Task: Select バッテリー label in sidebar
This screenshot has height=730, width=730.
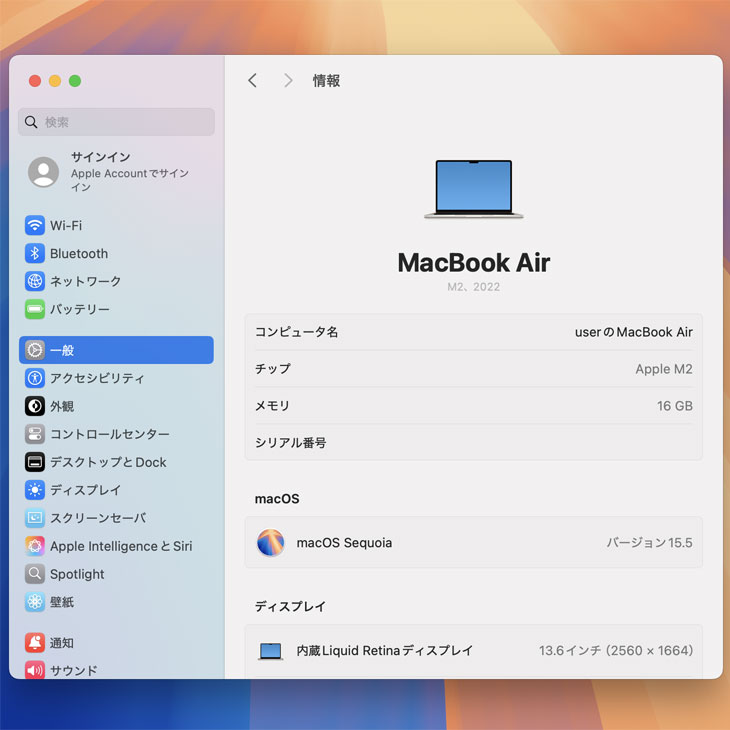Action: click(x=80, y=309)
